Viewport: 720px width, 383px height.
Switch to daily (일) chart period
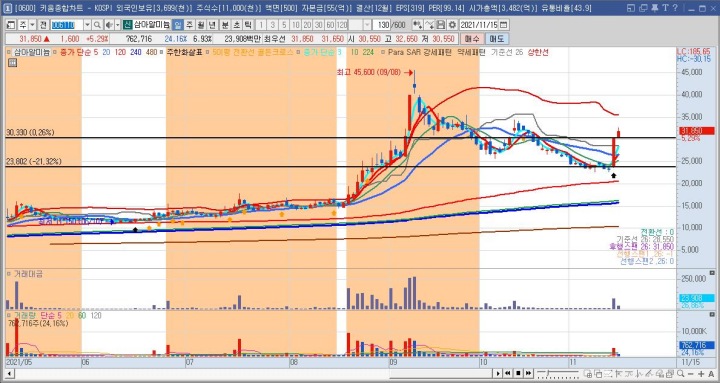(178, 25)
